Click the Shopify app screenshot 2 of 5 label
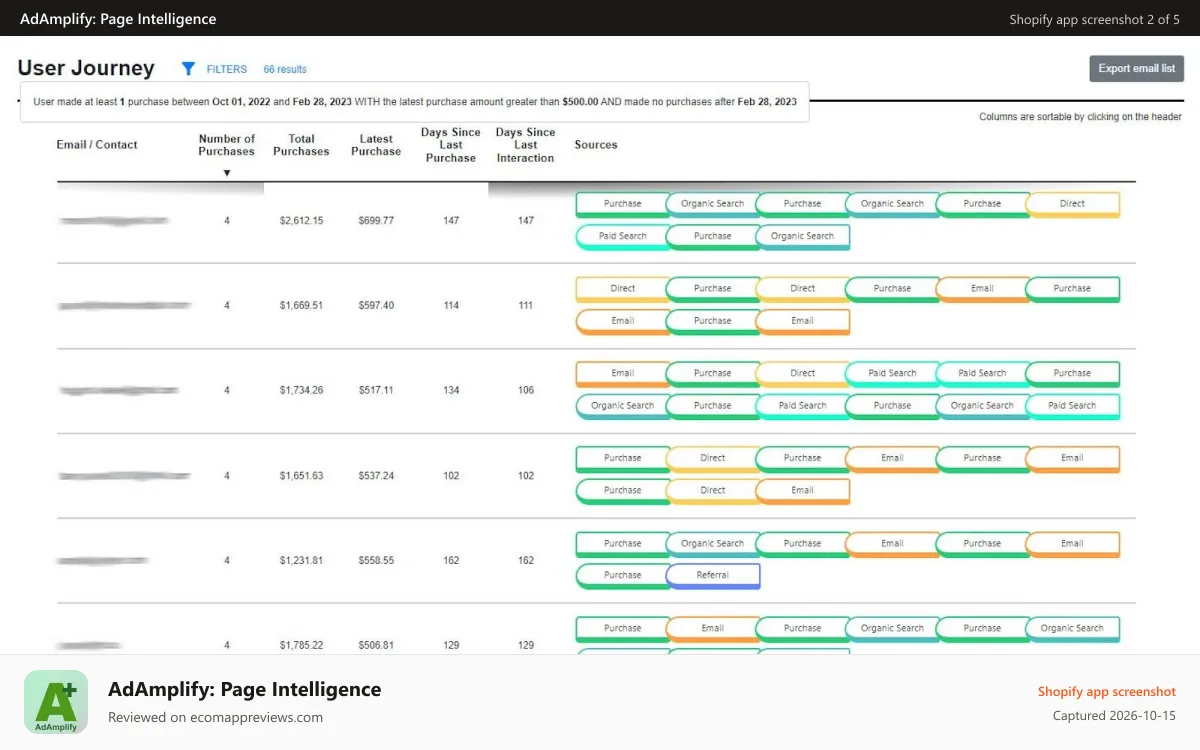Image resolution: width=1200 pixels, height=750 pixels. coord(1094,19)
